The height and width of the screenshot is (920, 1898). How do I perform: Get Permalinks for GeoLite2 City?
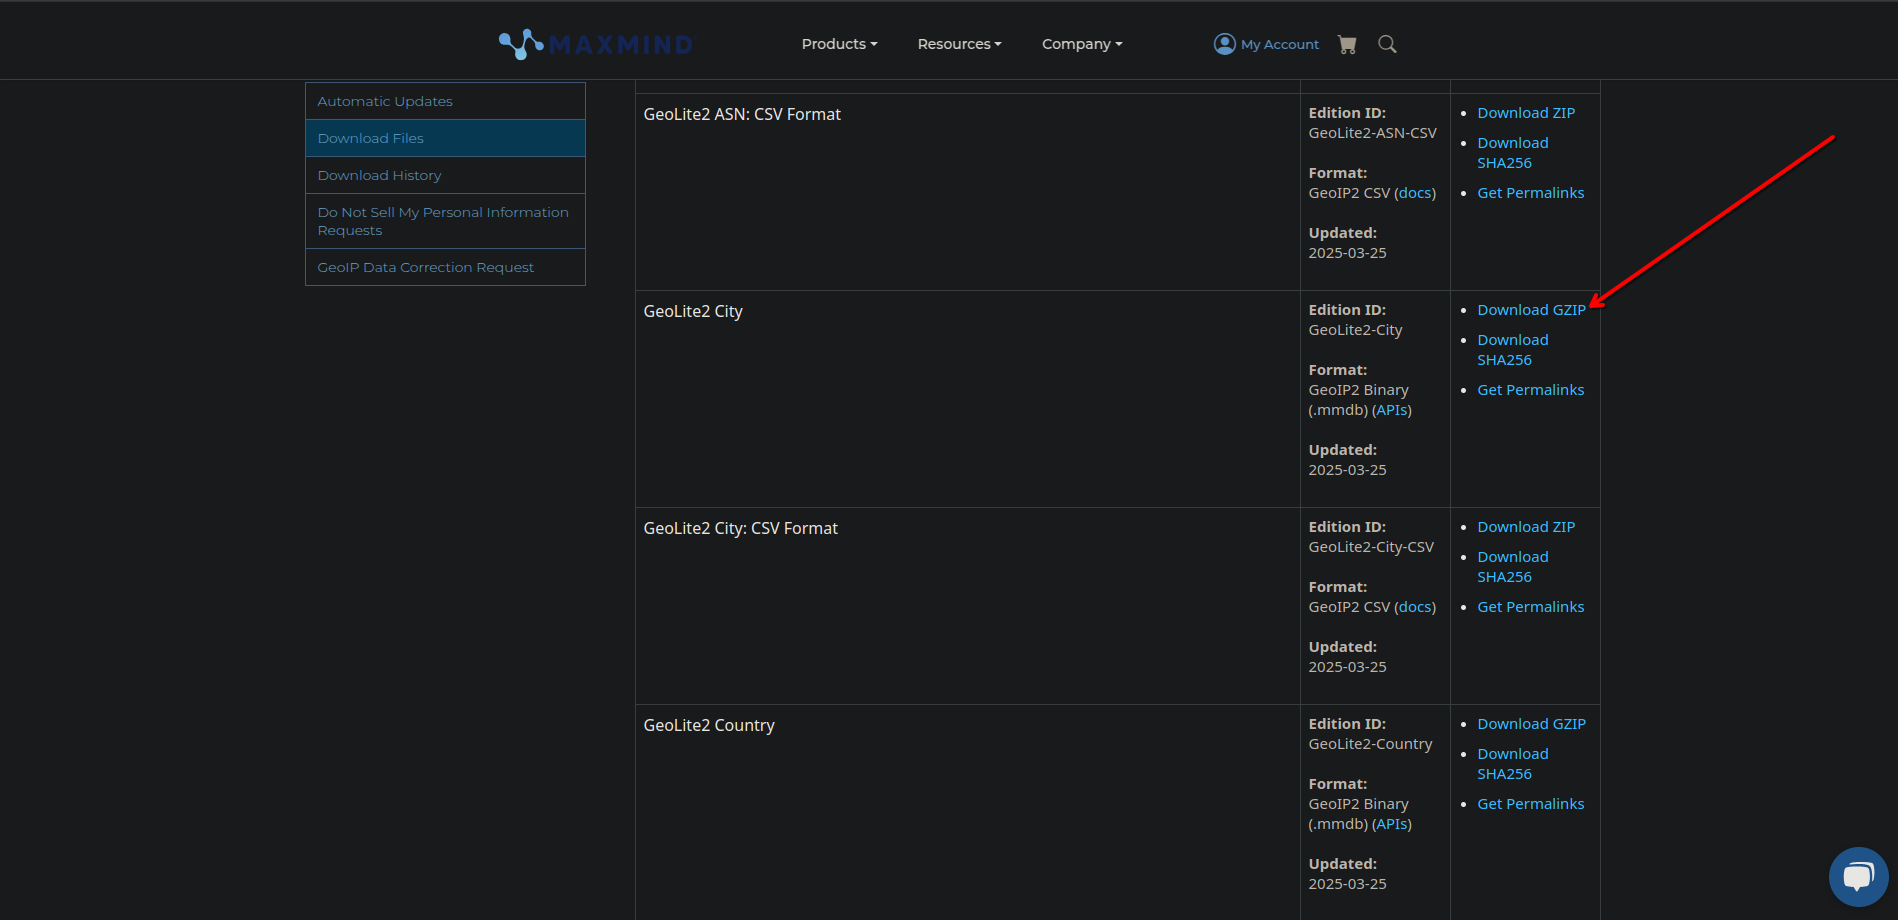[x=1530, y=390]
